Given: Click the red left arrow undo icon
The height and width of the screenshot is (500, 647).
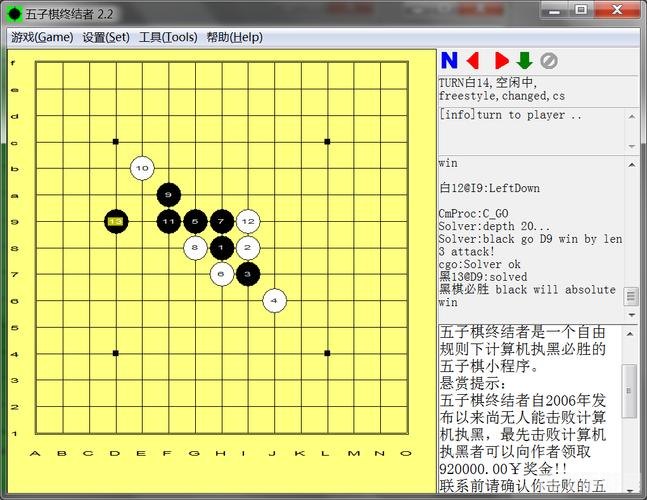Looking at the screenshot, I should [473, 61].
